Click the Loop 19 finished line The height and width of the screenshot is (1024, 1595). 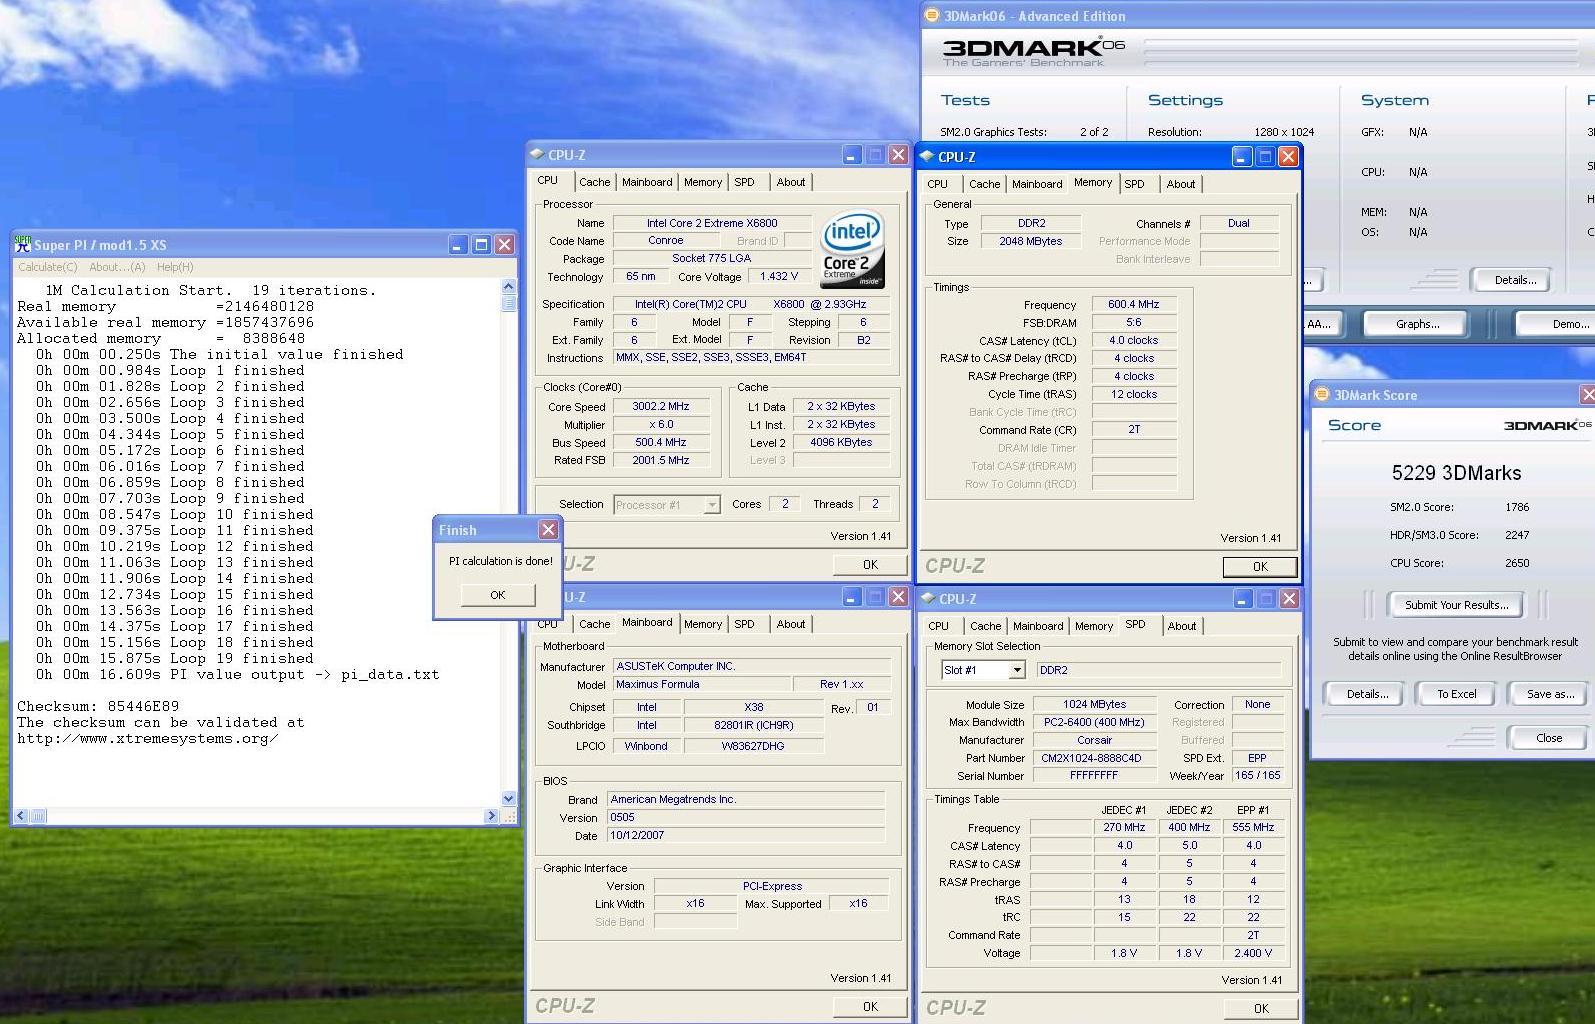coord(175,659)
